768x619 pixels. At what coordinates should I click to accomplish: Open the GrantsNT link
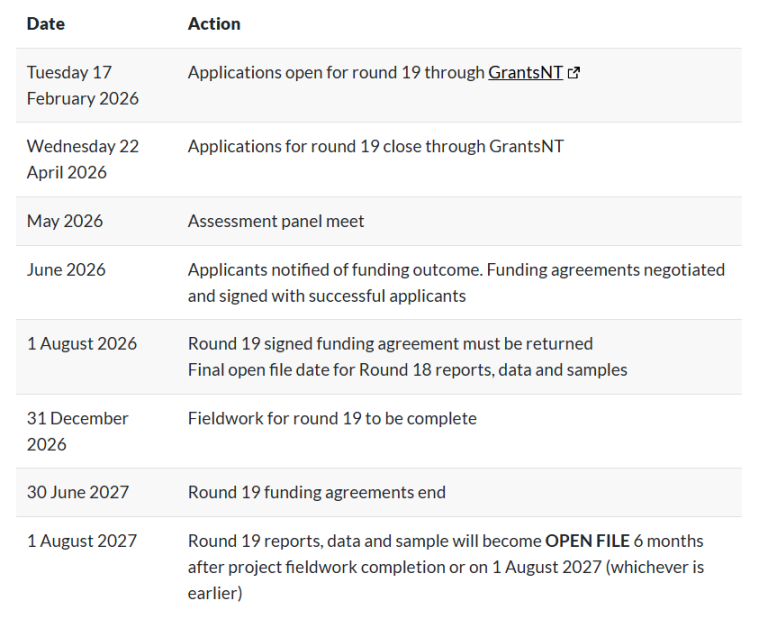pos(525,72)
